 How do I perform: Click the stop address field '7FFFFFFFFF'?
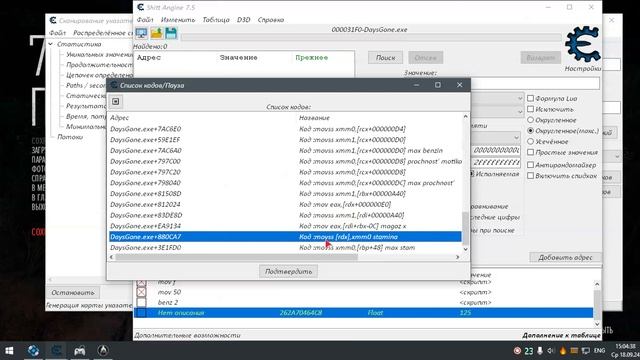click(x=496, y=162)
